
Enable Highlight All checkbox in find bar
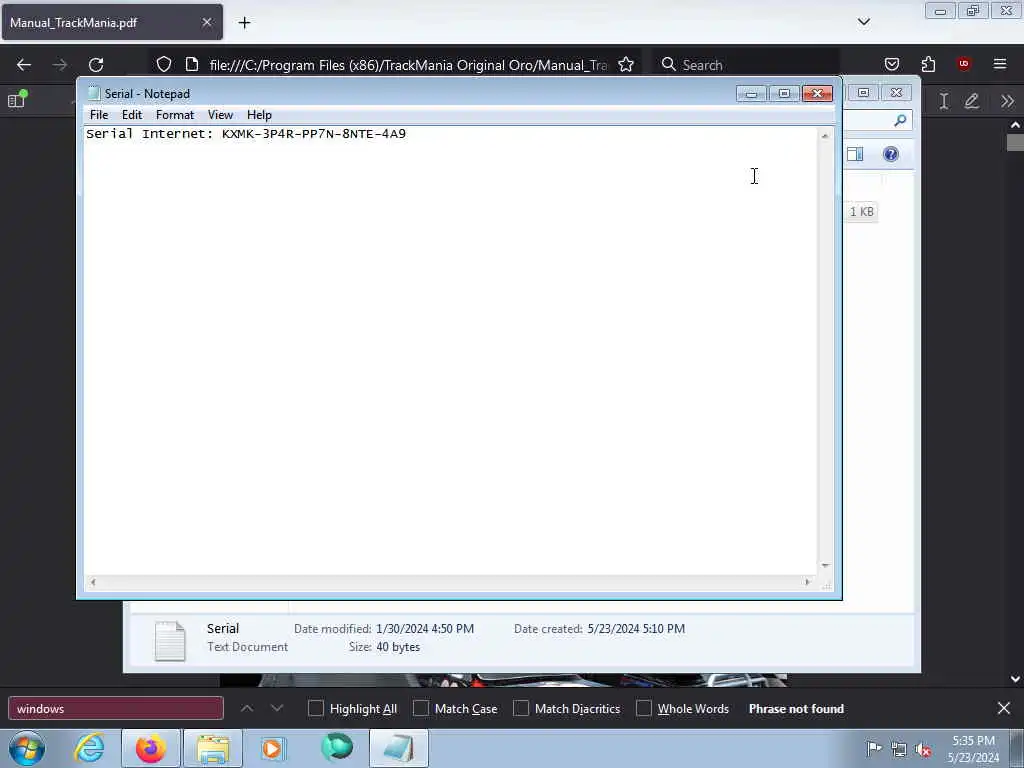315,709
